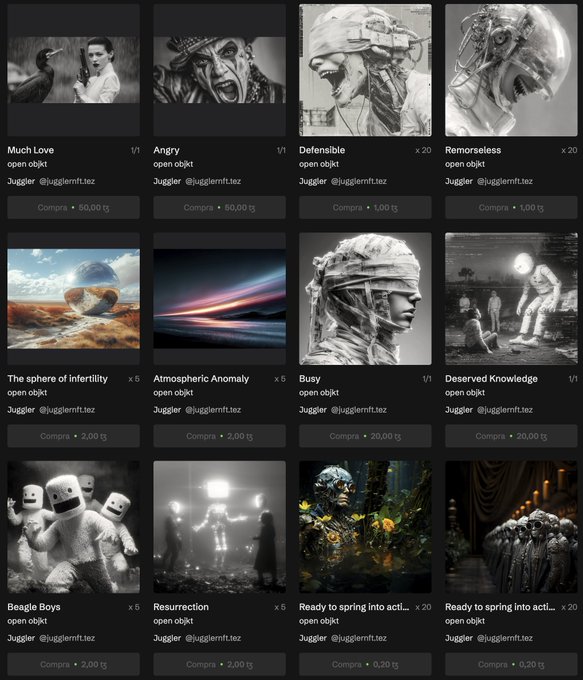Open Juggler profile under Atmospheric Anomaly
This screenshot has height=680, width=583.
(x=197, y=410)
